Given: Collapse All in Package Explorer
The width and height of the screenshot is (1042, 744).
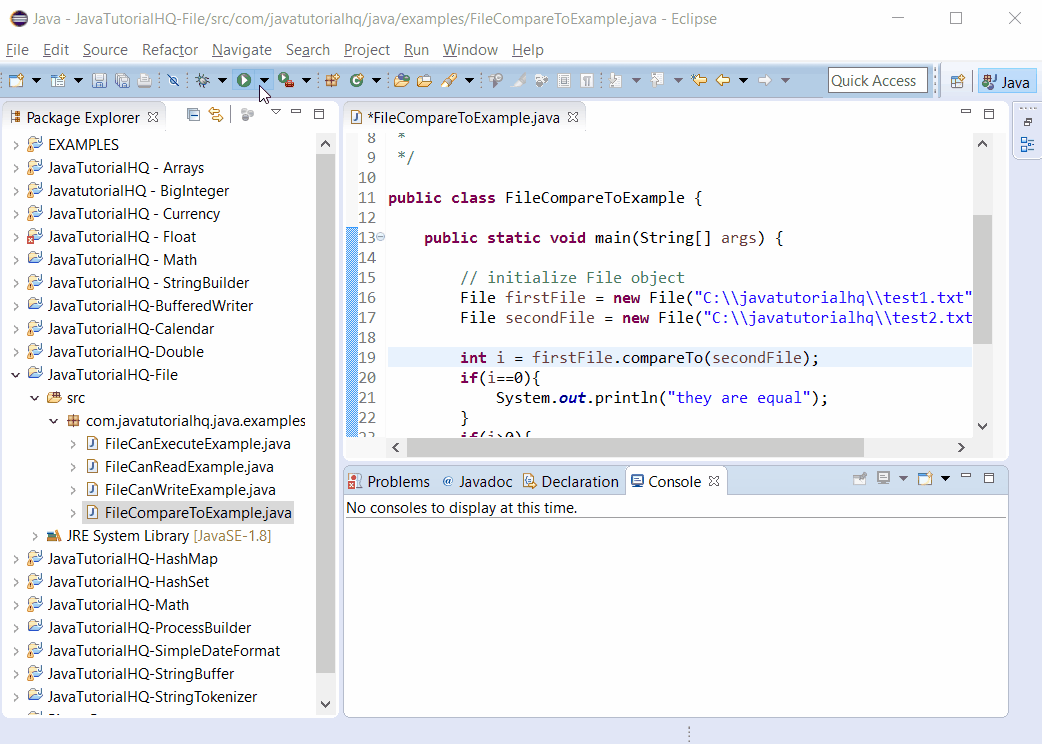Looking at the screenshot, I should tap(193, 115).
